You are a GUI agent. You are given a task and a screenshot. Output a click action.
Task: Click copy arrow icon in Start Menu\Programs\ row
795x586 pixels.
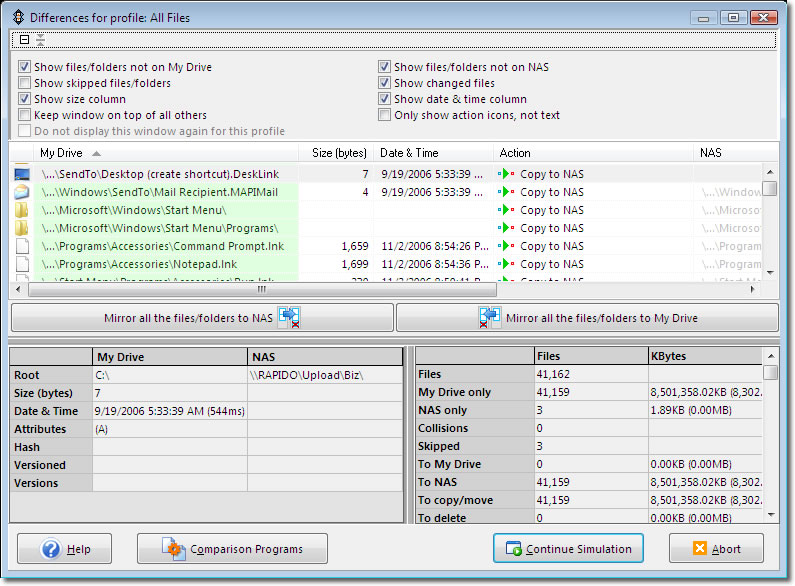click(506, 228)
